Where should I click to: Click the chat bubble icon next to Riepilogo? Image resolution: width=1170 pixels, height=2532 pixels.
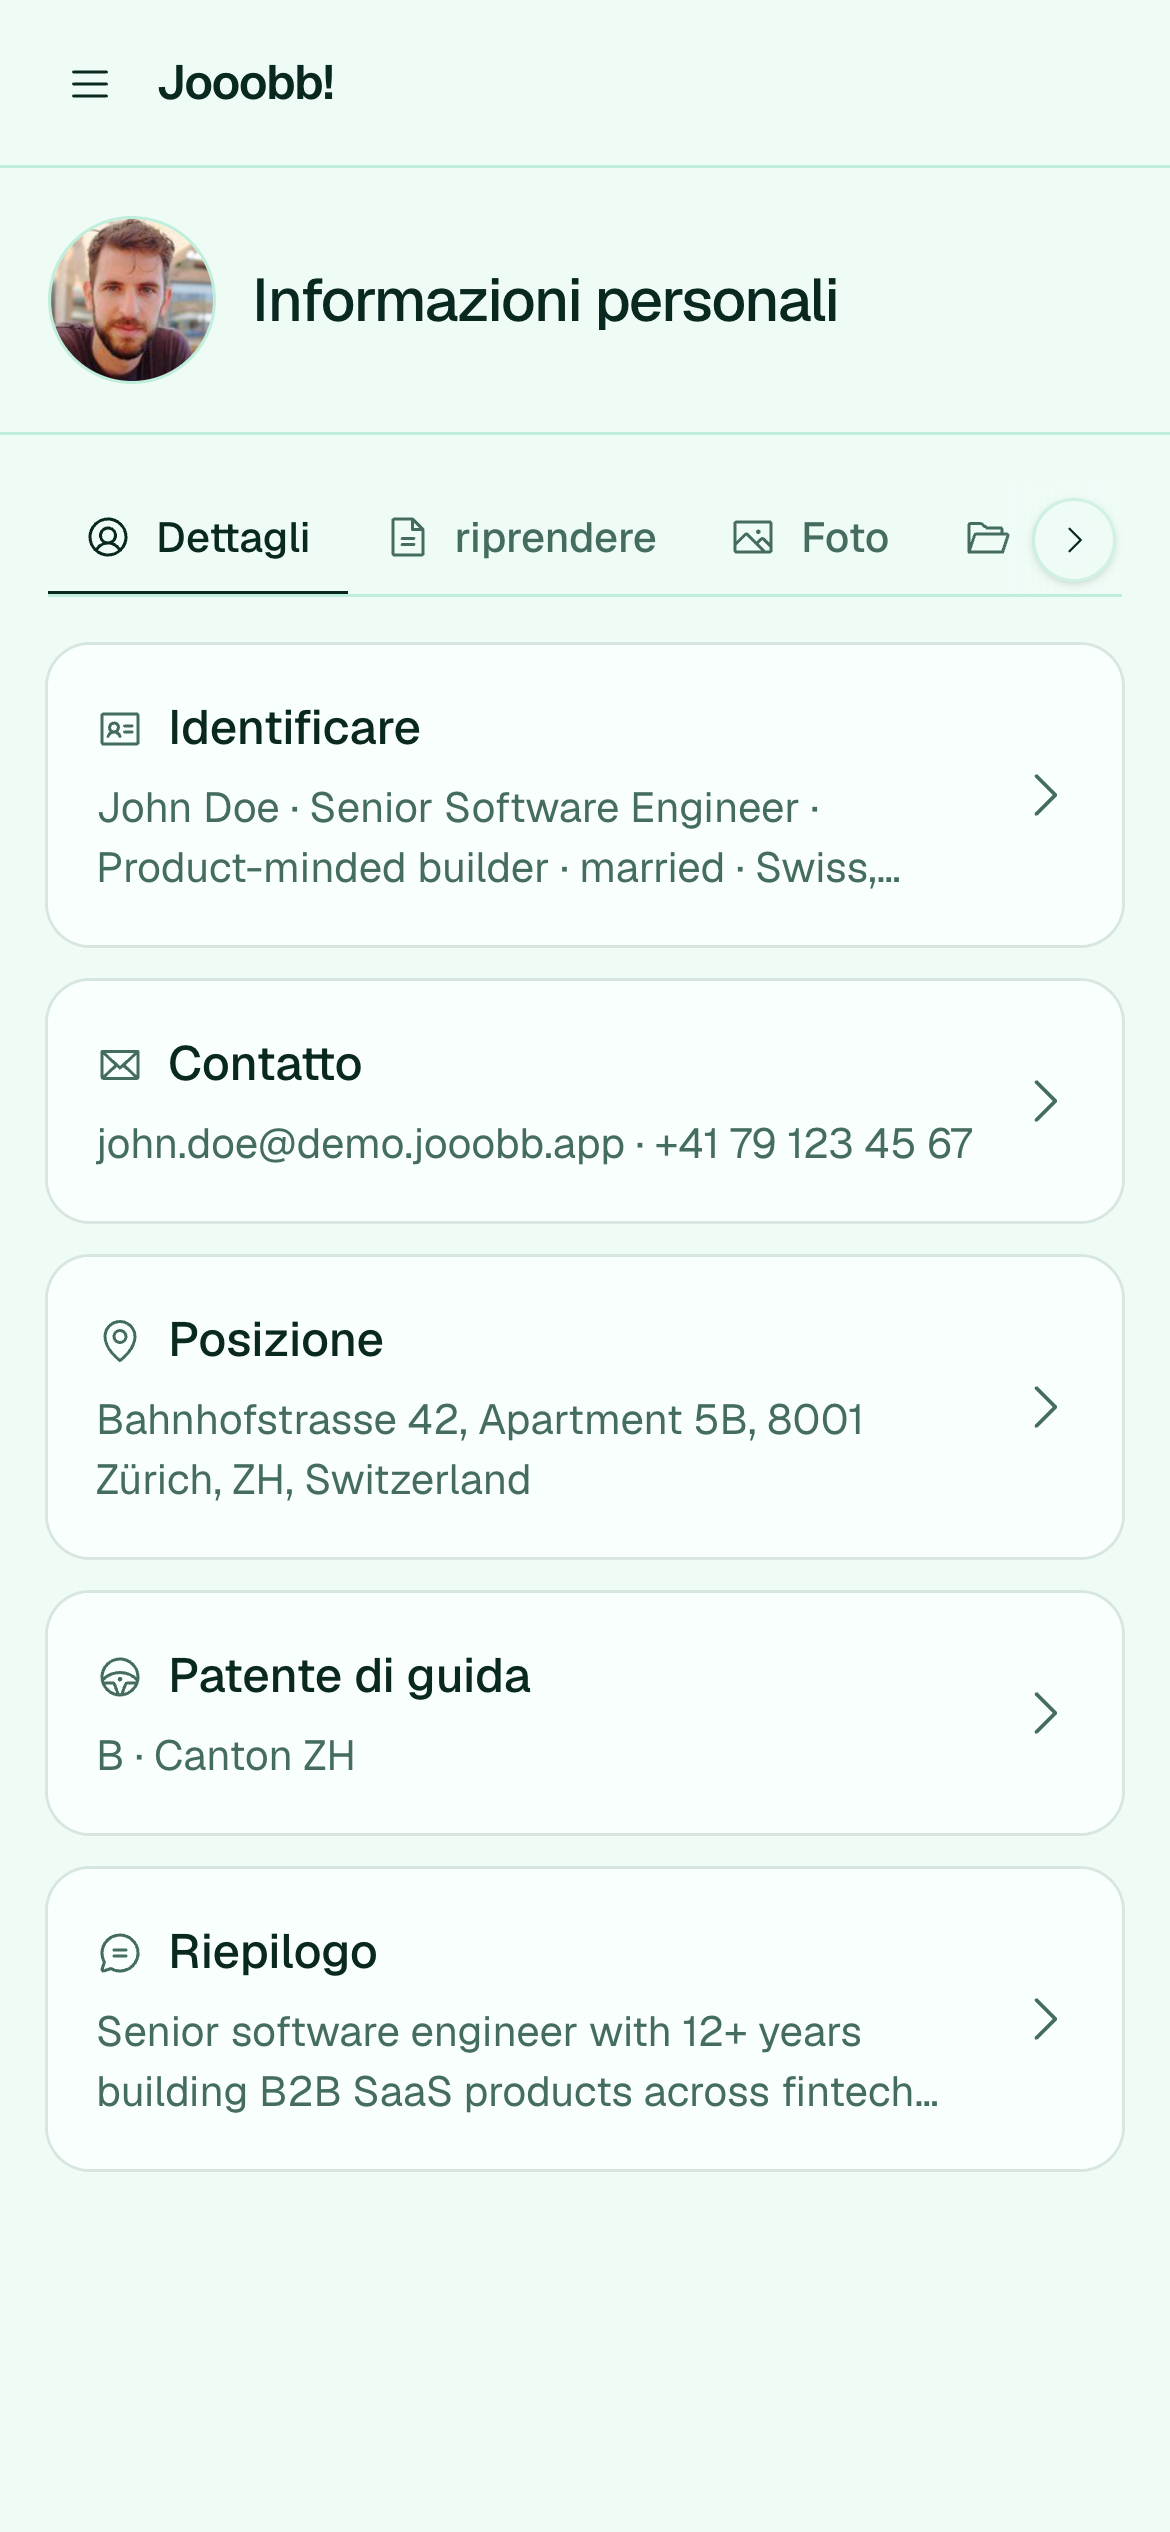point(120,1953)
